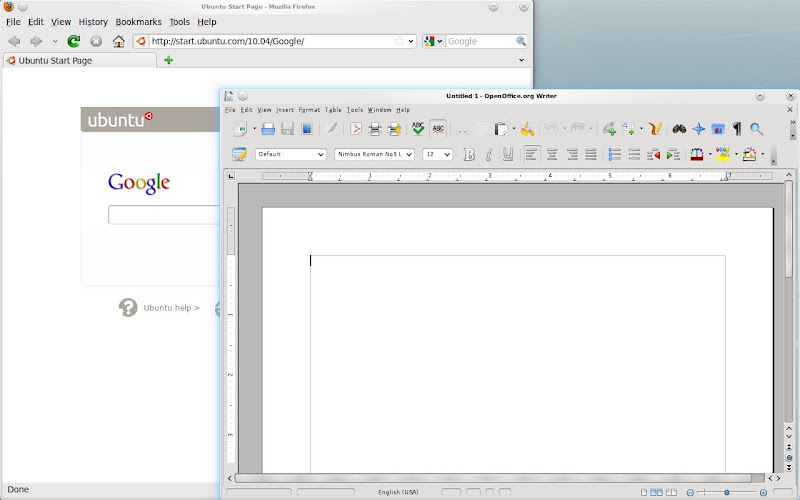Click the Paste clipboard icon

(501, 129)
